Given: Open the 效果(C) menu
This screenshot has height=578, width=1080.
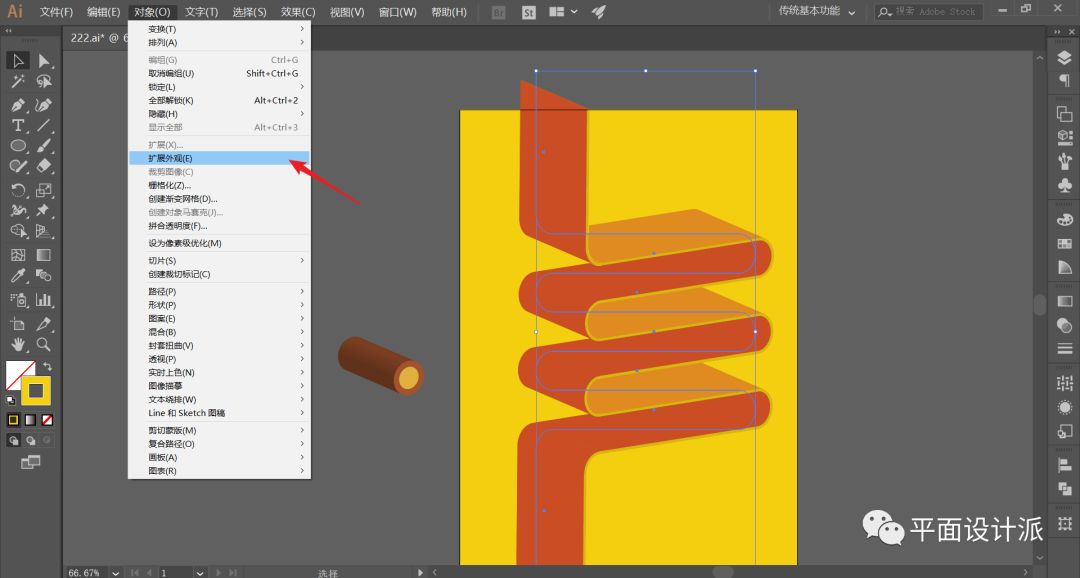Looking at the screenshot, I should 297,12.
